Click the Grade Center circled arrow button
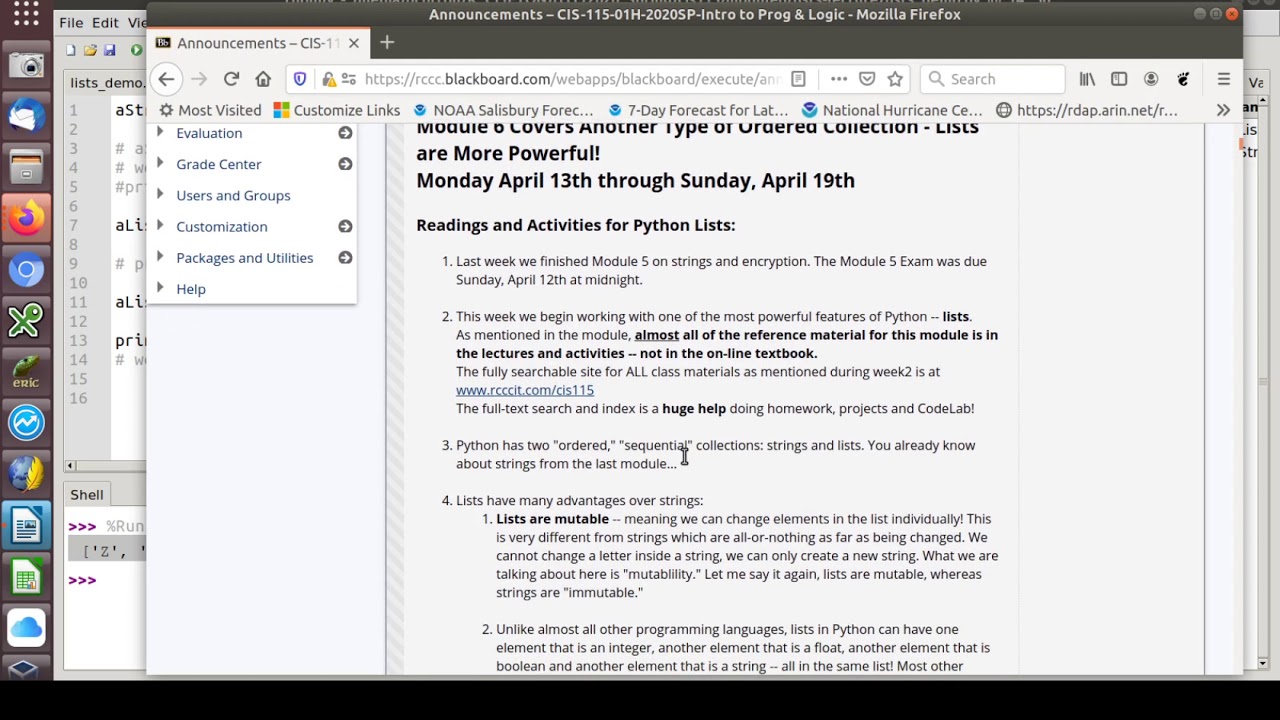The height and width of the screenshot is (720, 1280). (x=345, y=164)
